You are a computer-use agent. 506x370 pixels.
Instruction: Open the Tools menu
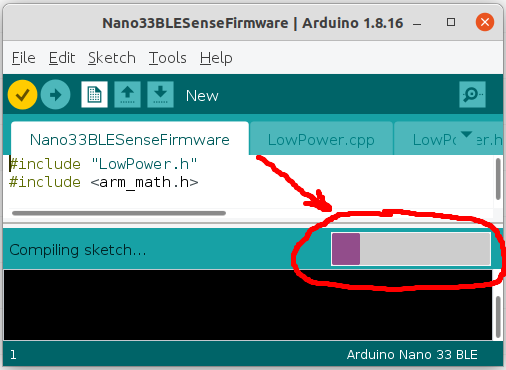tap(167, 58)
